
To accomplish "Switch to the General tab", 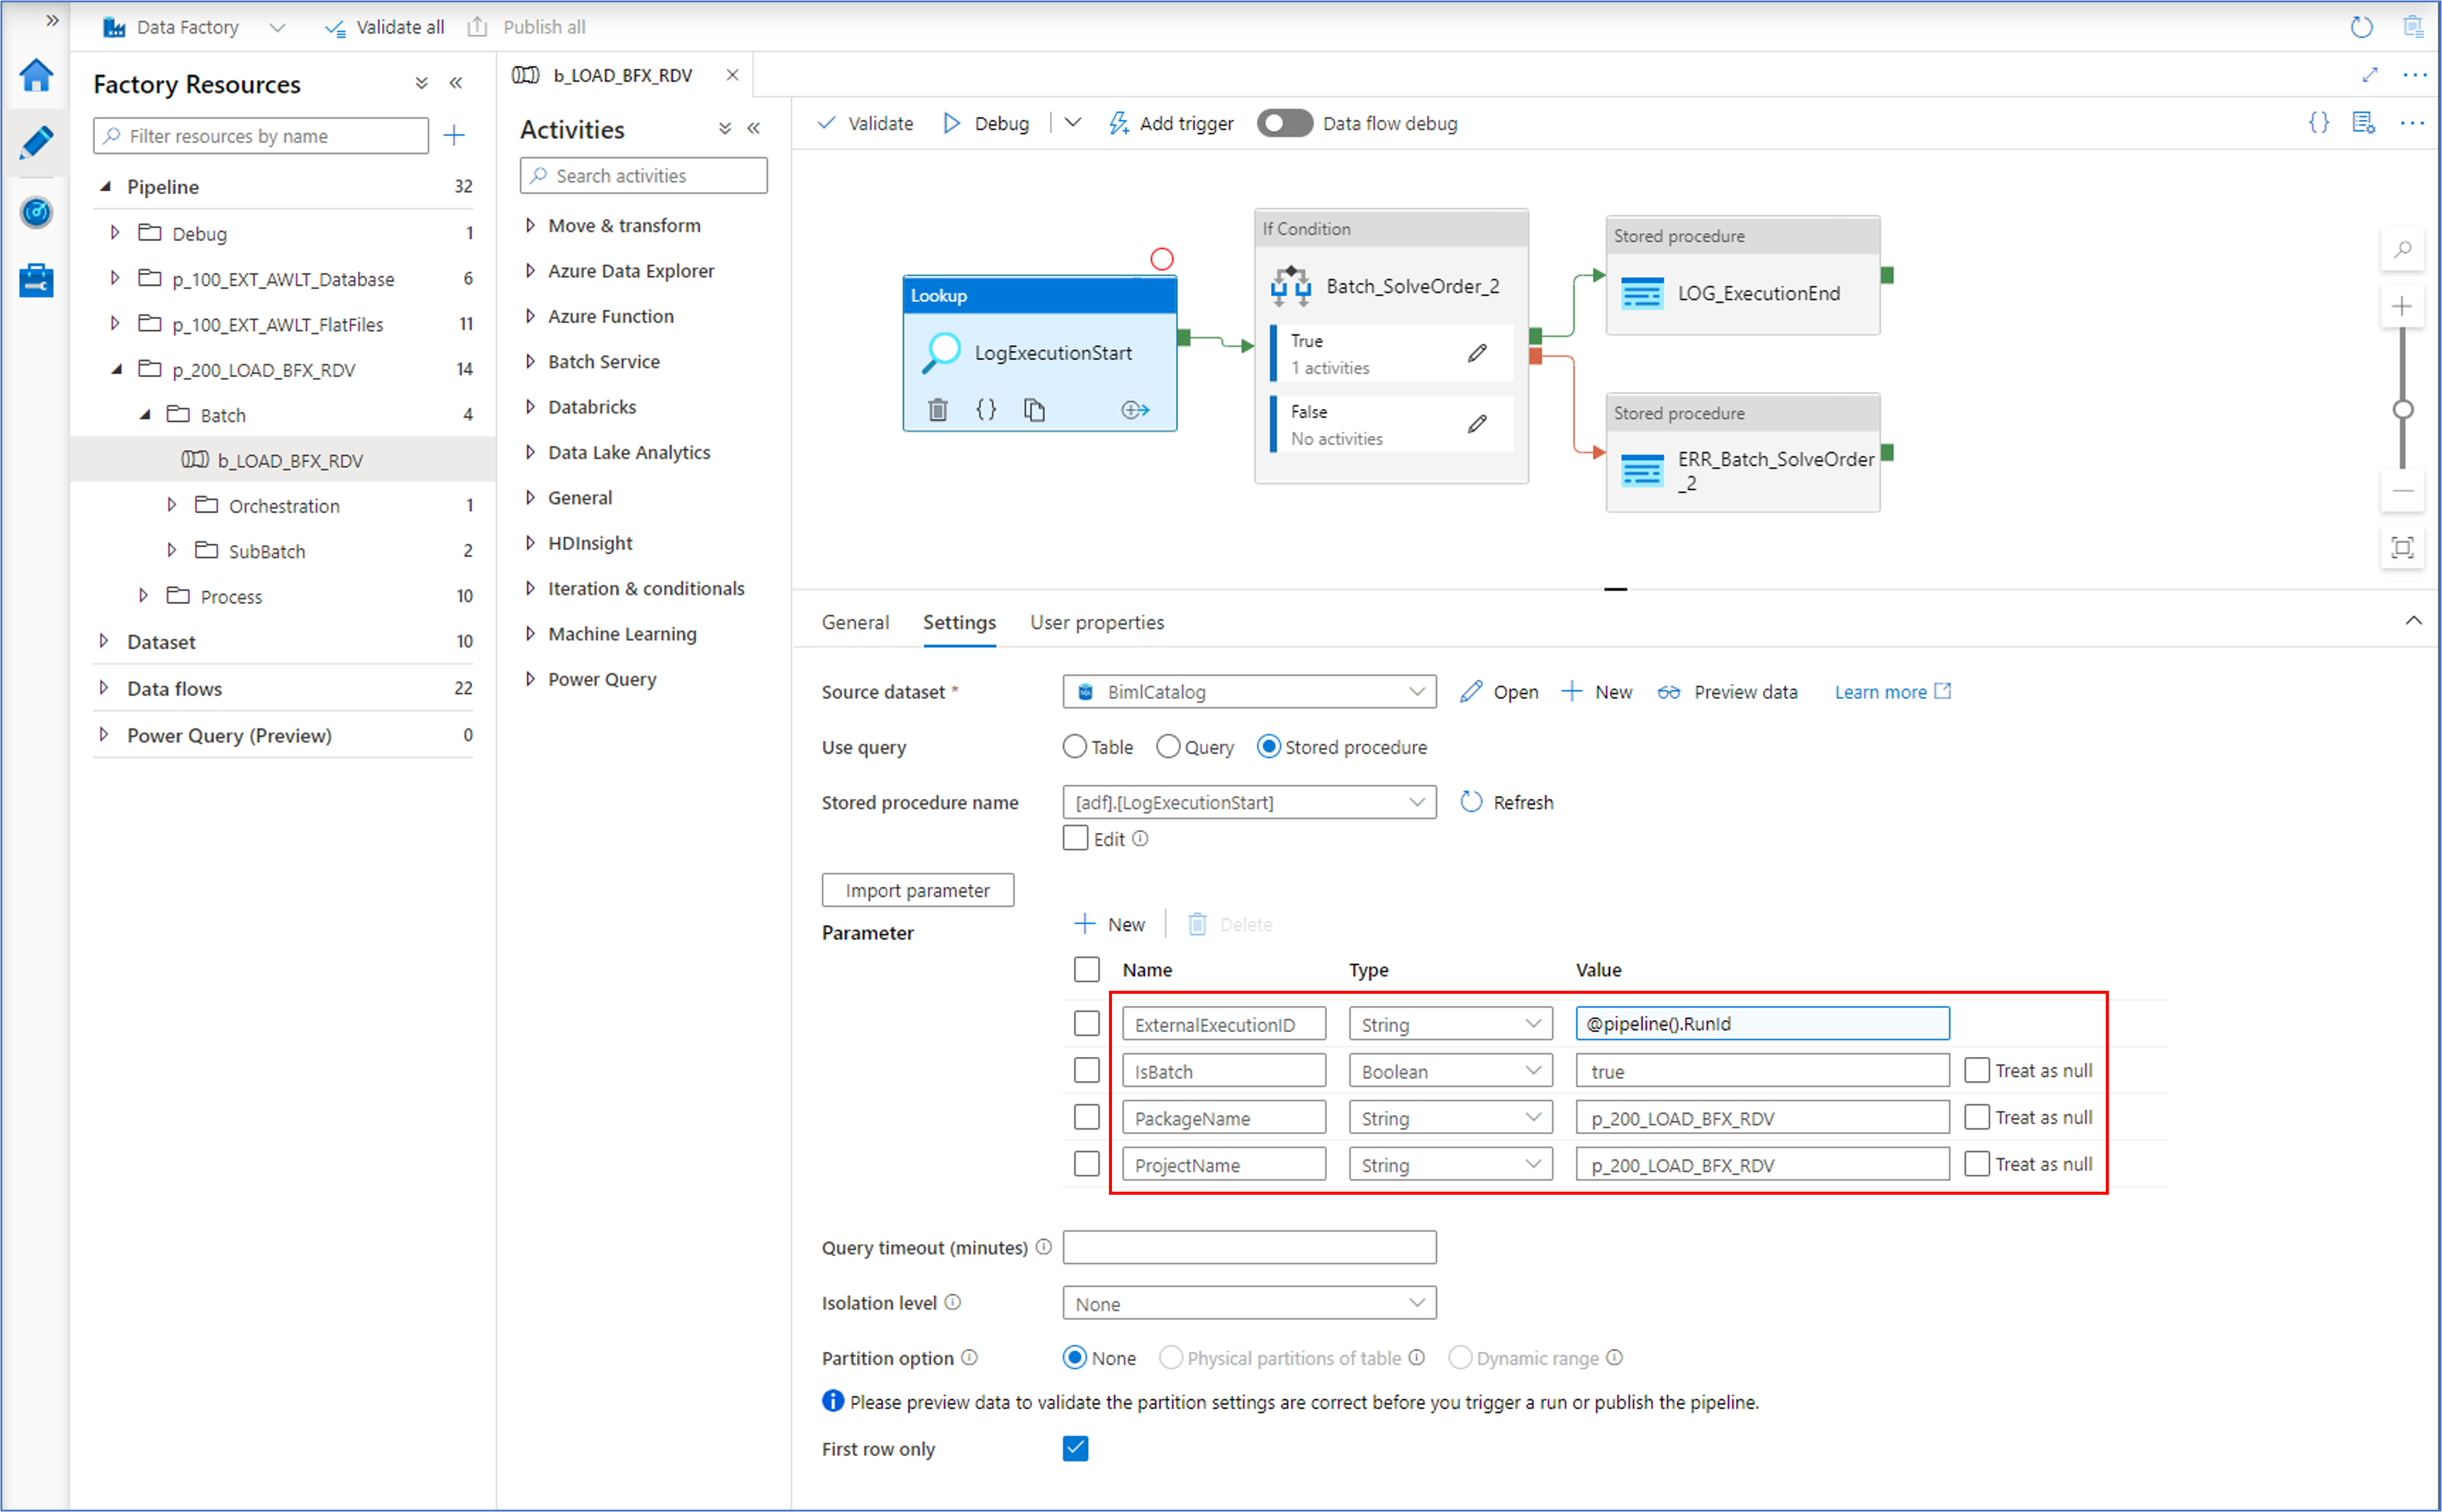I will pos(855,622).
